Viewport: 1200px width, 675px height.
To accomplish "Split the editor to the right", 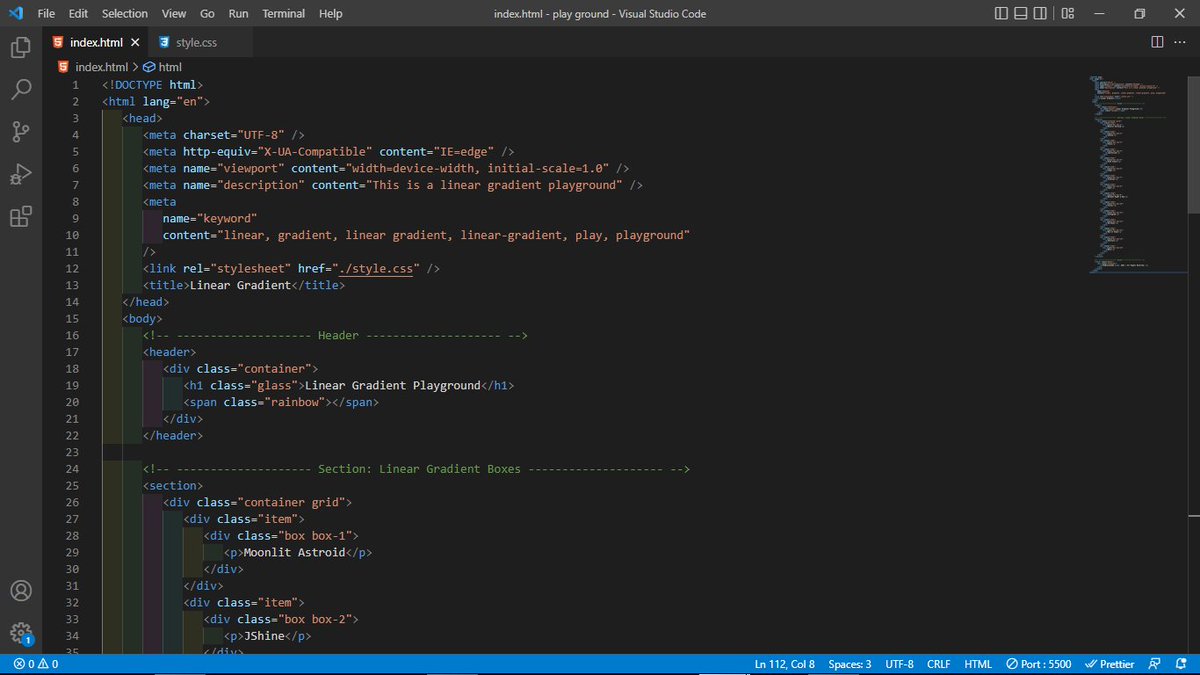I will 1157,42.
